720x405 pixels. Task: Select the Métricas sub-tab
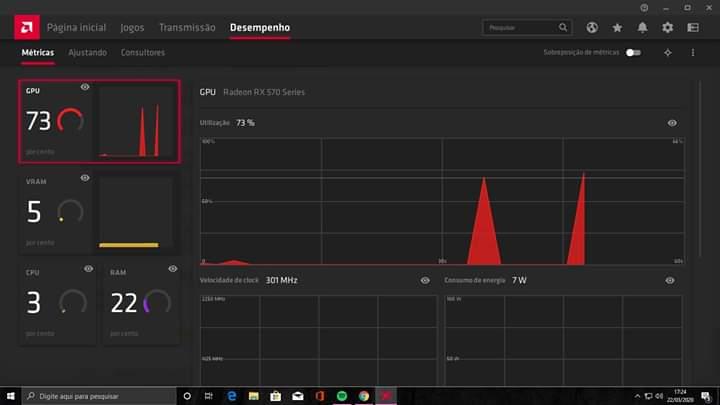[x=38, y=53]
